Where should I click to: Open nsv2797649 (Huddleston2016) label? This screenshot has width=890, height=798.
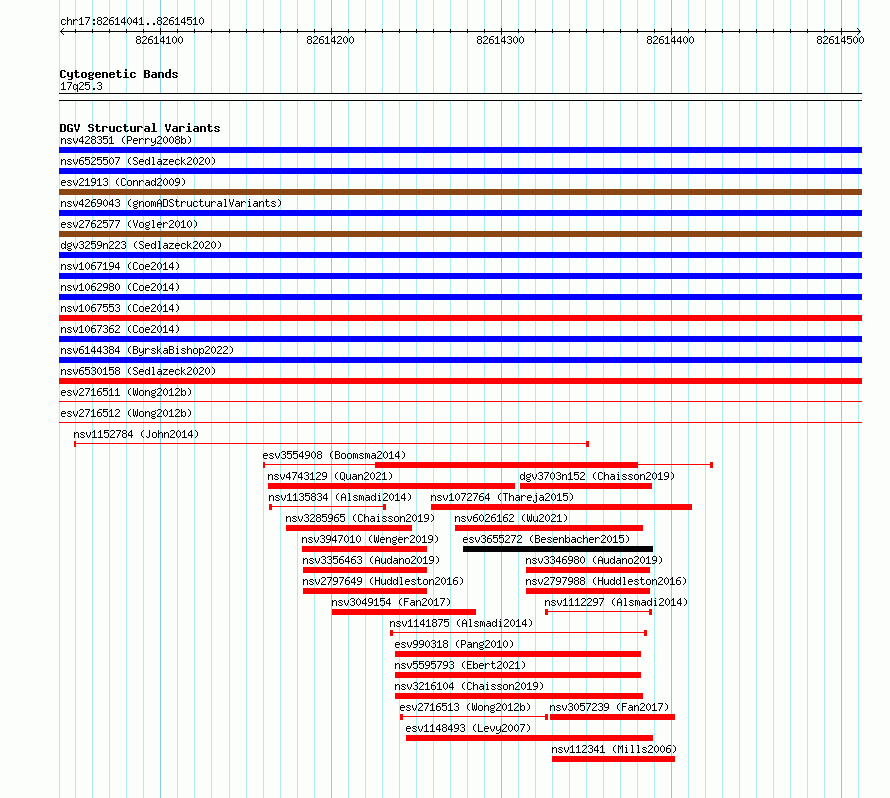click(x=383, y=581)
